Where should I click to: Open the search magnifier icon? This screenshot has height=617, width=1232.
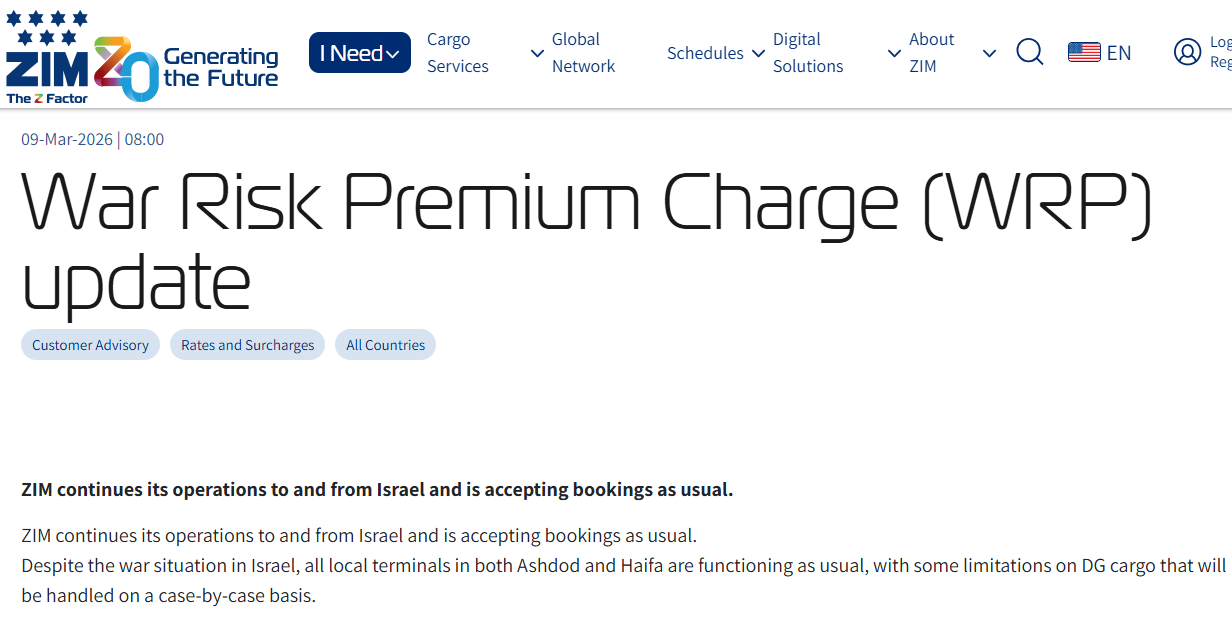tap(1029, 52)
